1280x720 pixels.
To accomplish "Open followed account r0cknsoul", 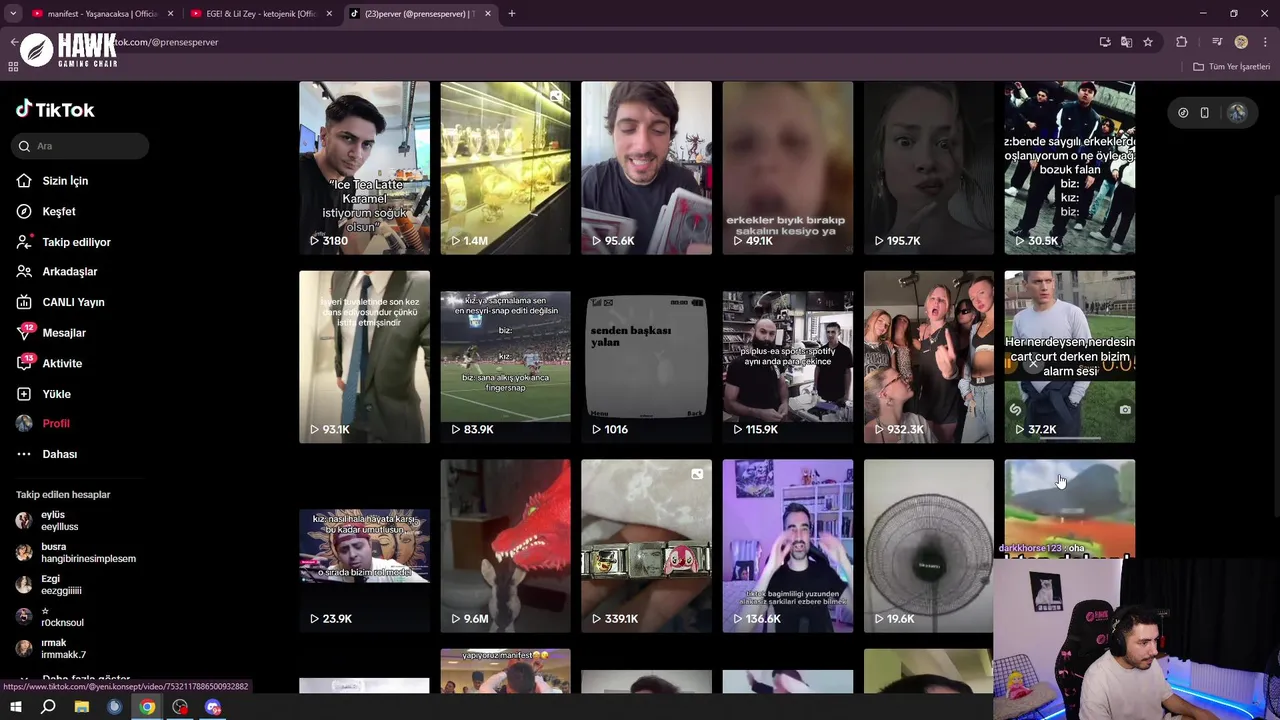I will tap(50, 617).
